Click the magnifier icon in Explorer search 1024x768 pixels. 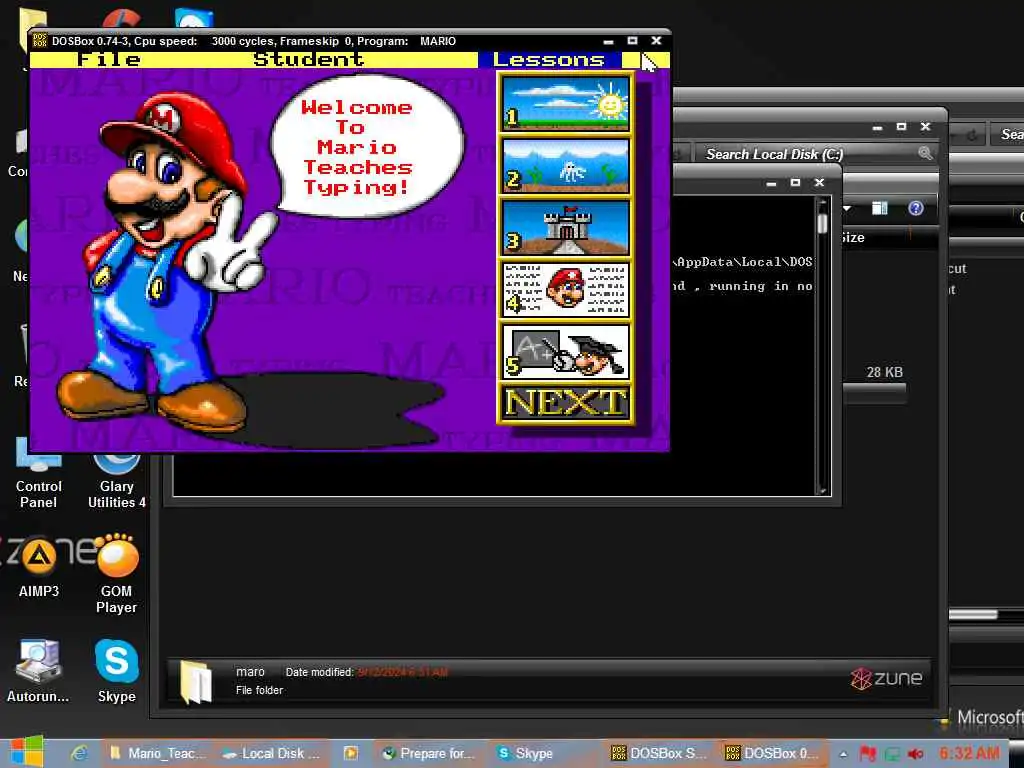[925, 153]
